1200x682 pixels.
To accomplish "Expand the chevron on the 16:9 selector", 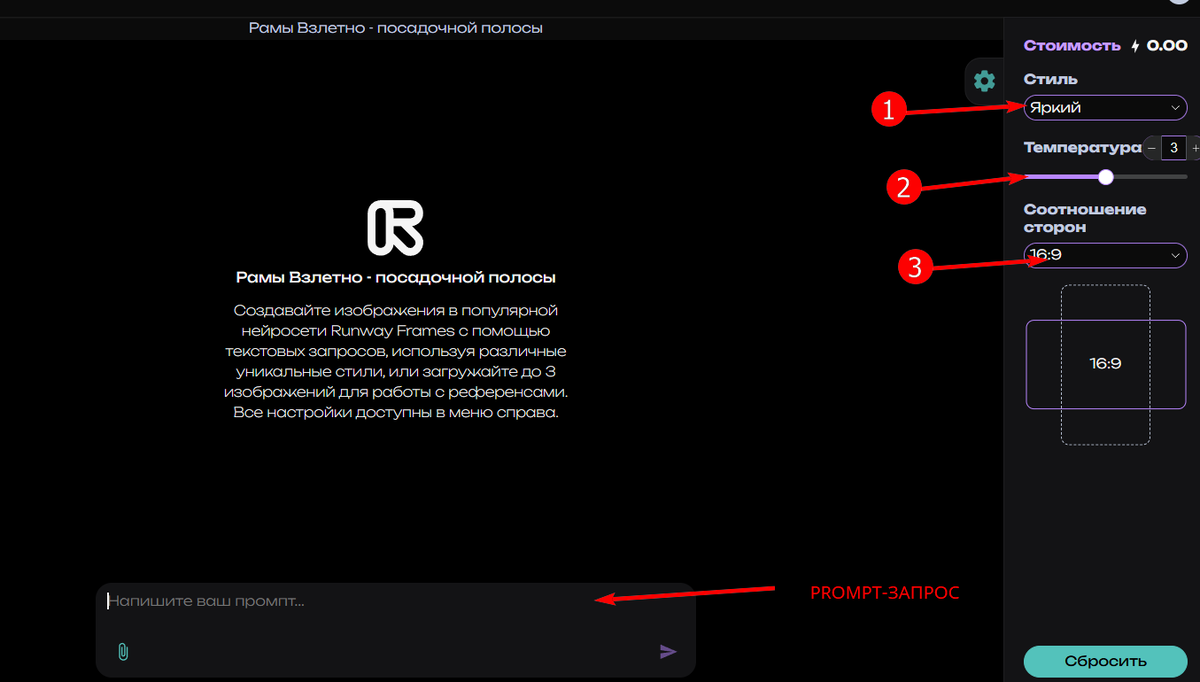I will pyautogui.click(x=1178, y=255).
